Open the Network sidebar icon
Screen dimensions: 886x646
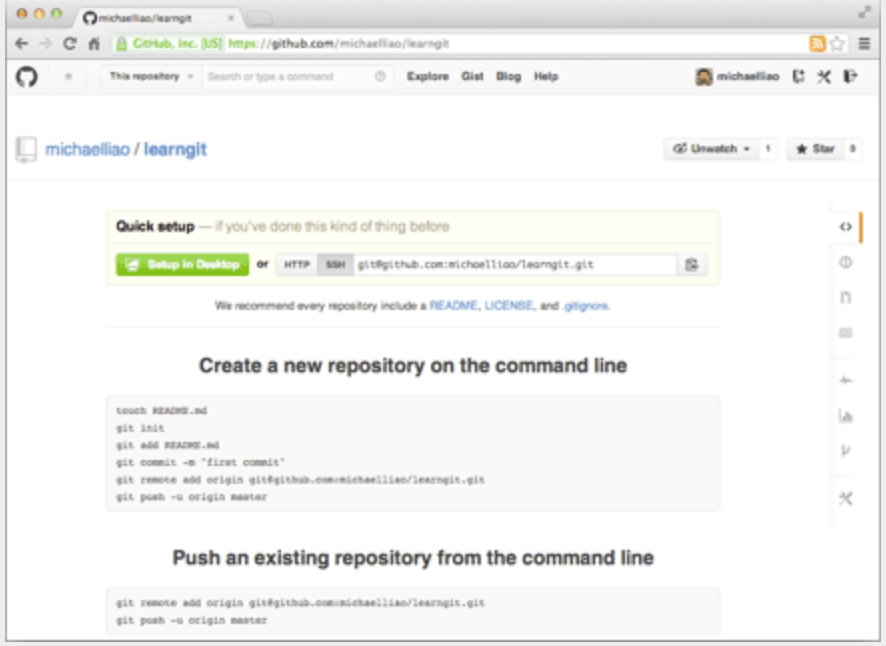click(845, 450)
